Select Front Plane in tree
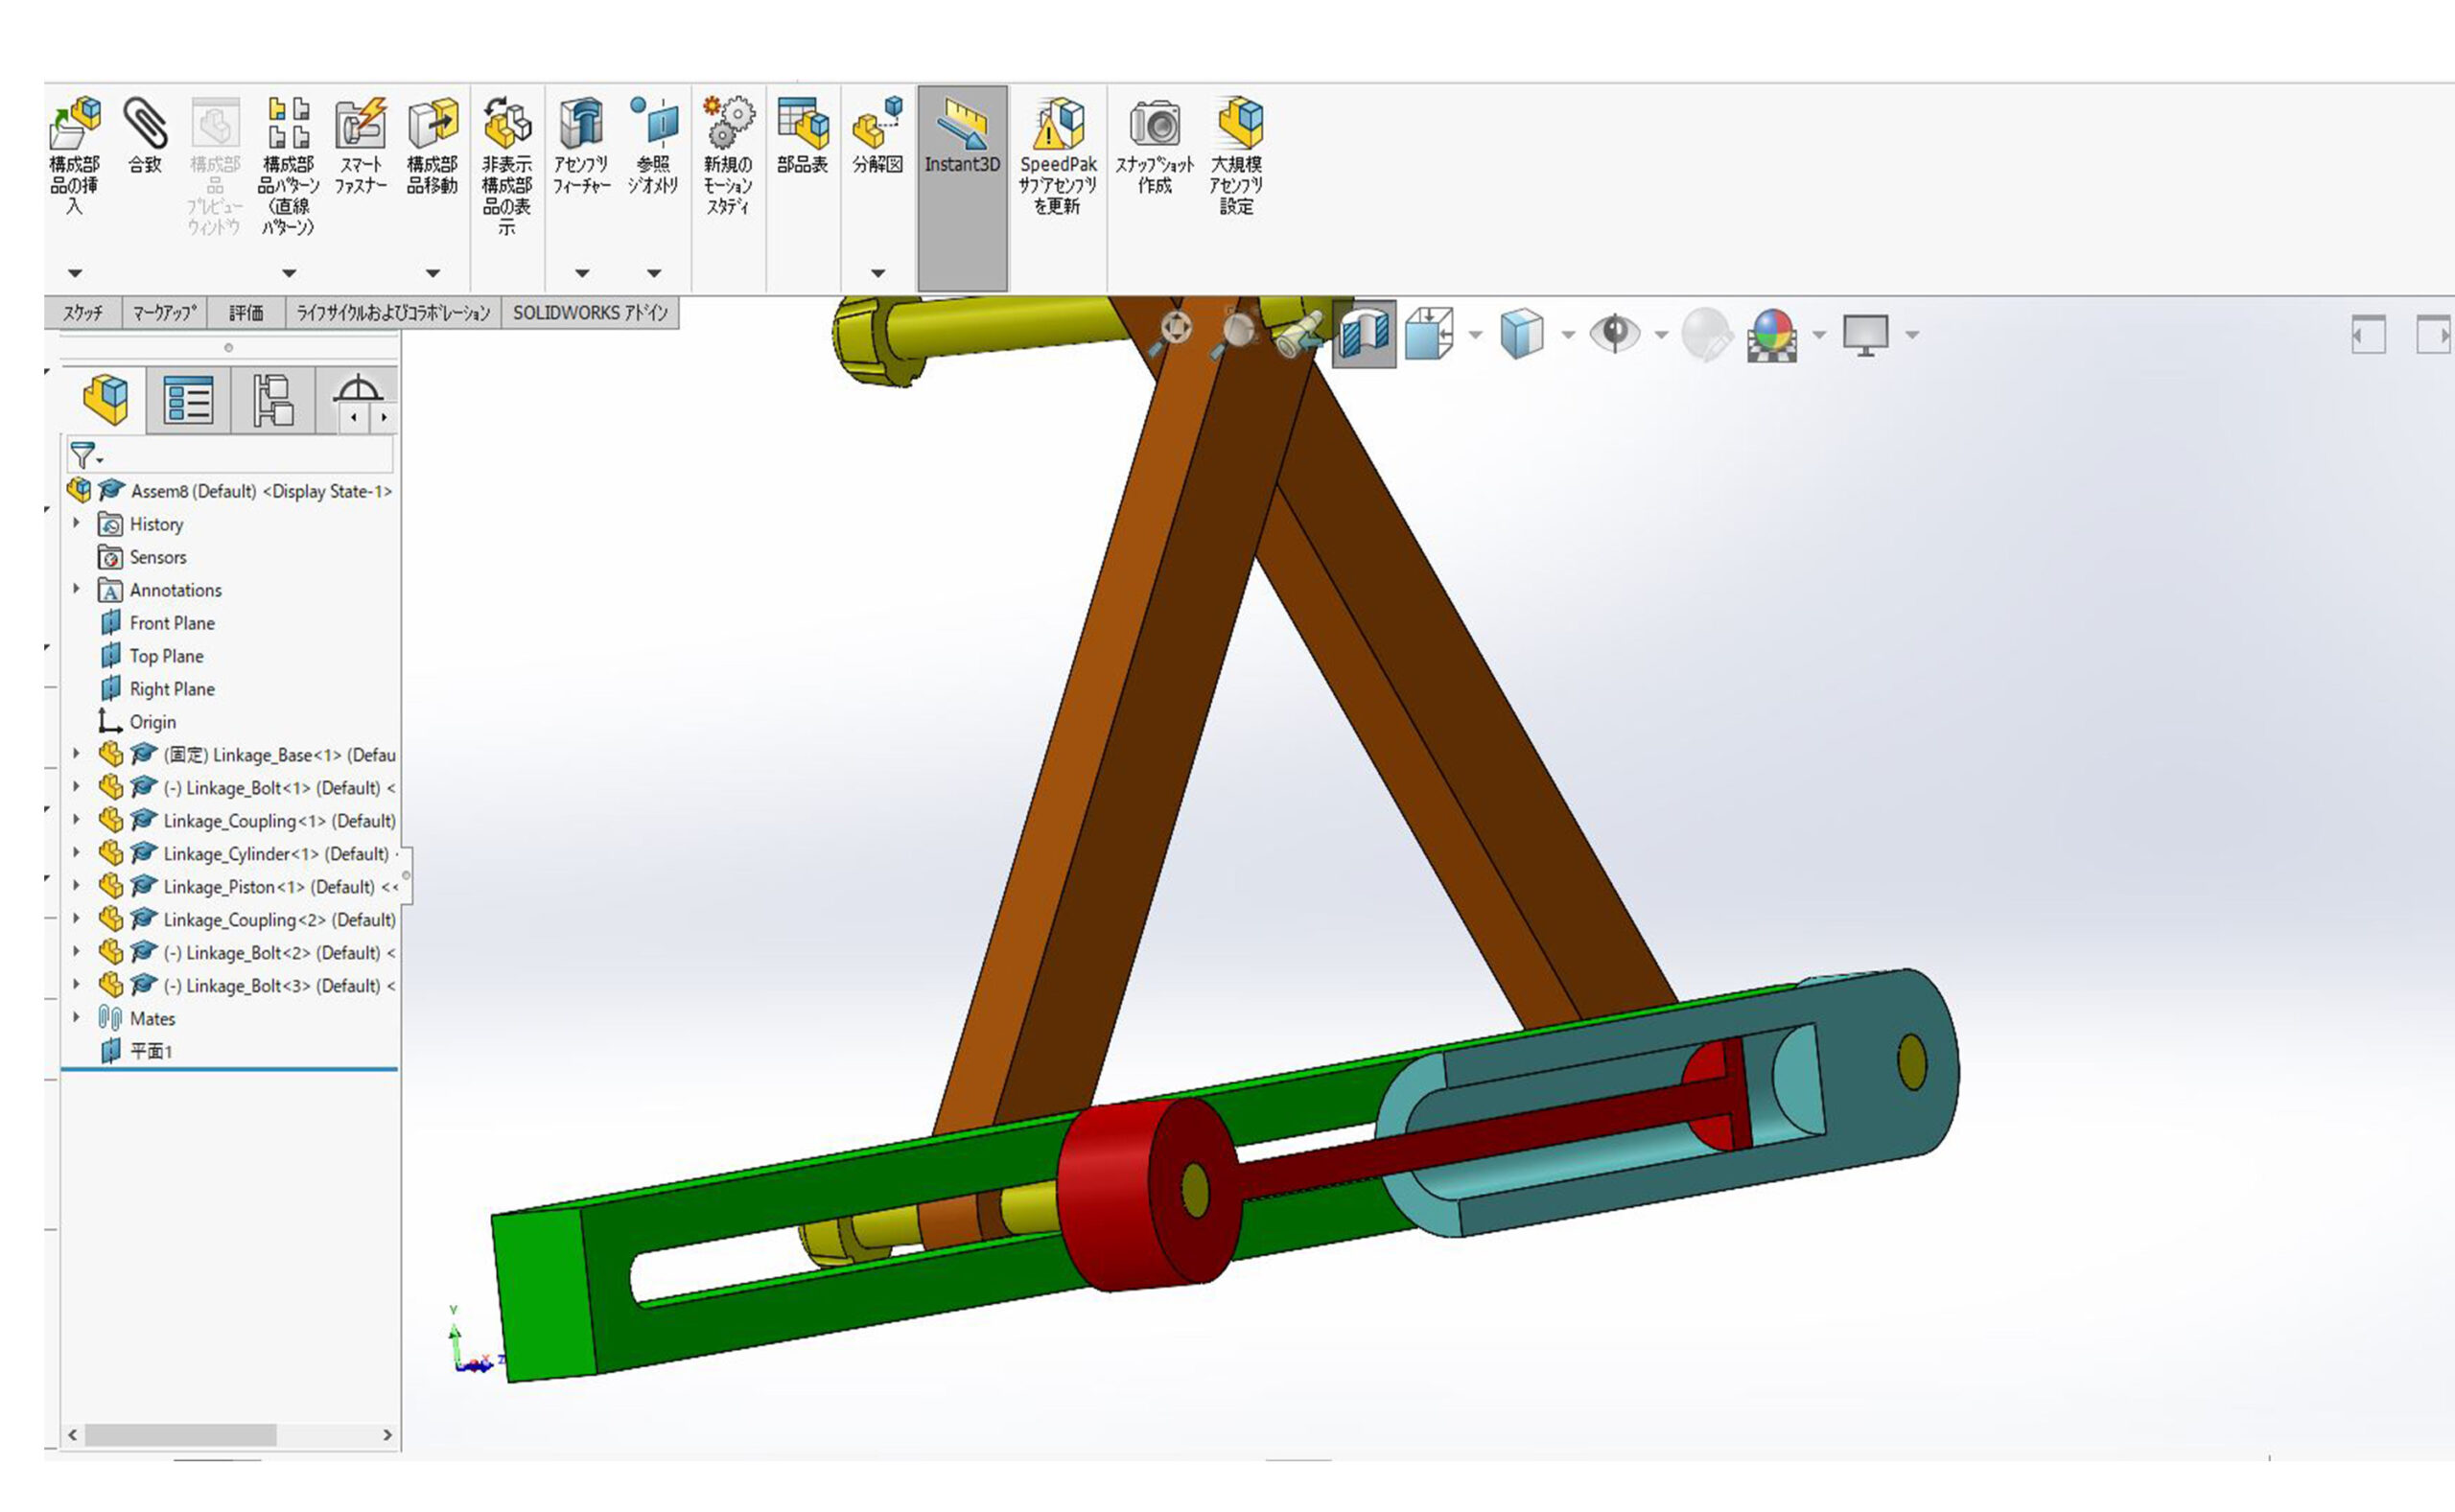This screenshot has width=2455, height=1512. [x=157, y=623]
